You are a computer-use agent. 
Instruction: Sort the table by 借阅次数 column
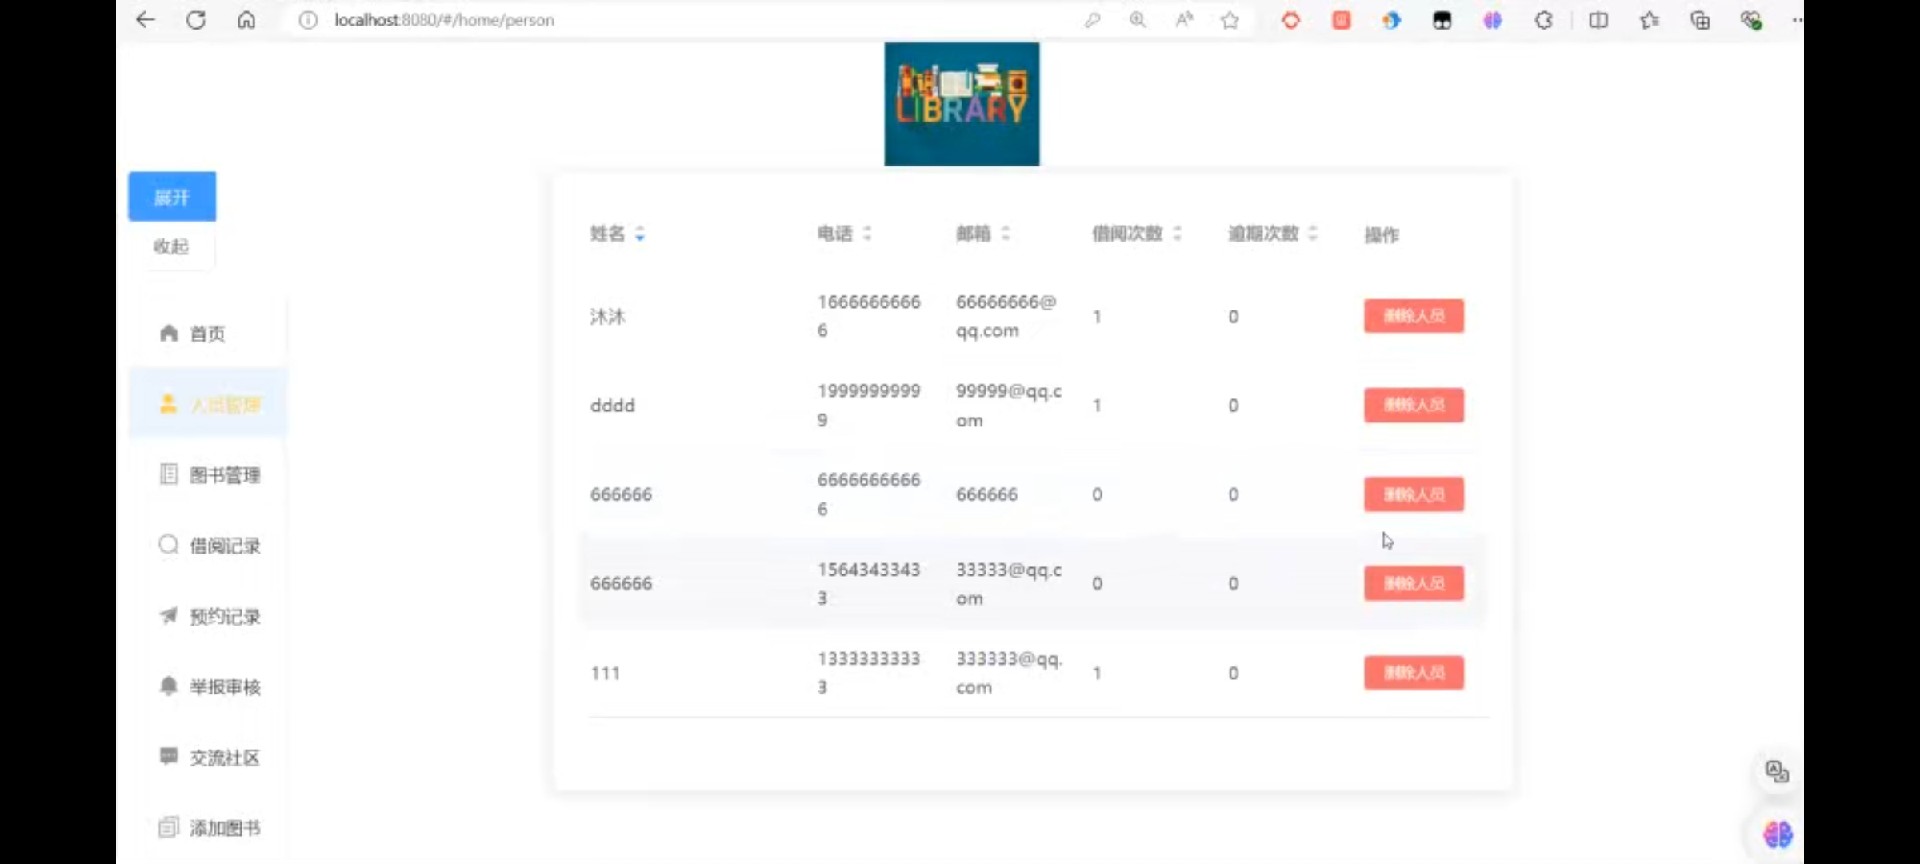click(x=1177, y=233)
